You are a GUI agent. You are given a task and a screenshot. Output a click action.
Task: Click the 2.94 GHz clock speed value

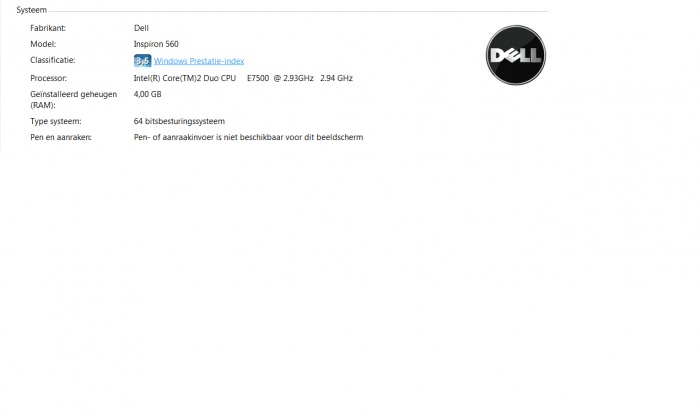coord(336,78)
